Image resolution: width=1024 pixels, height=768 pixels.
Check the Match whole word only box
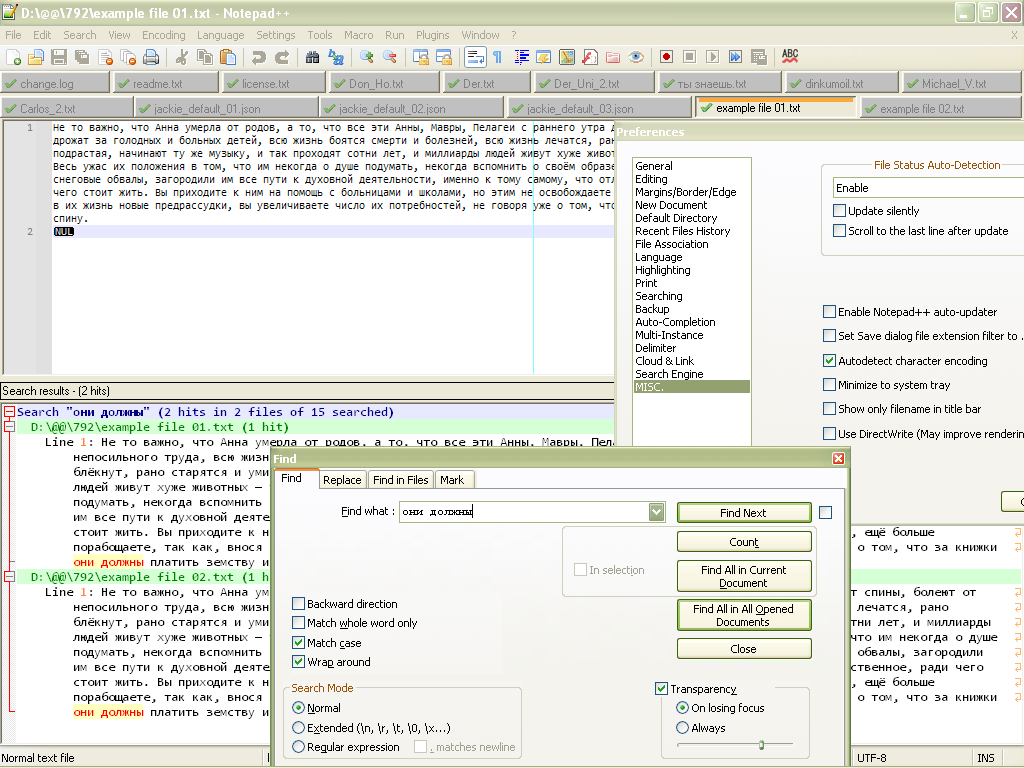pos(298,622)
